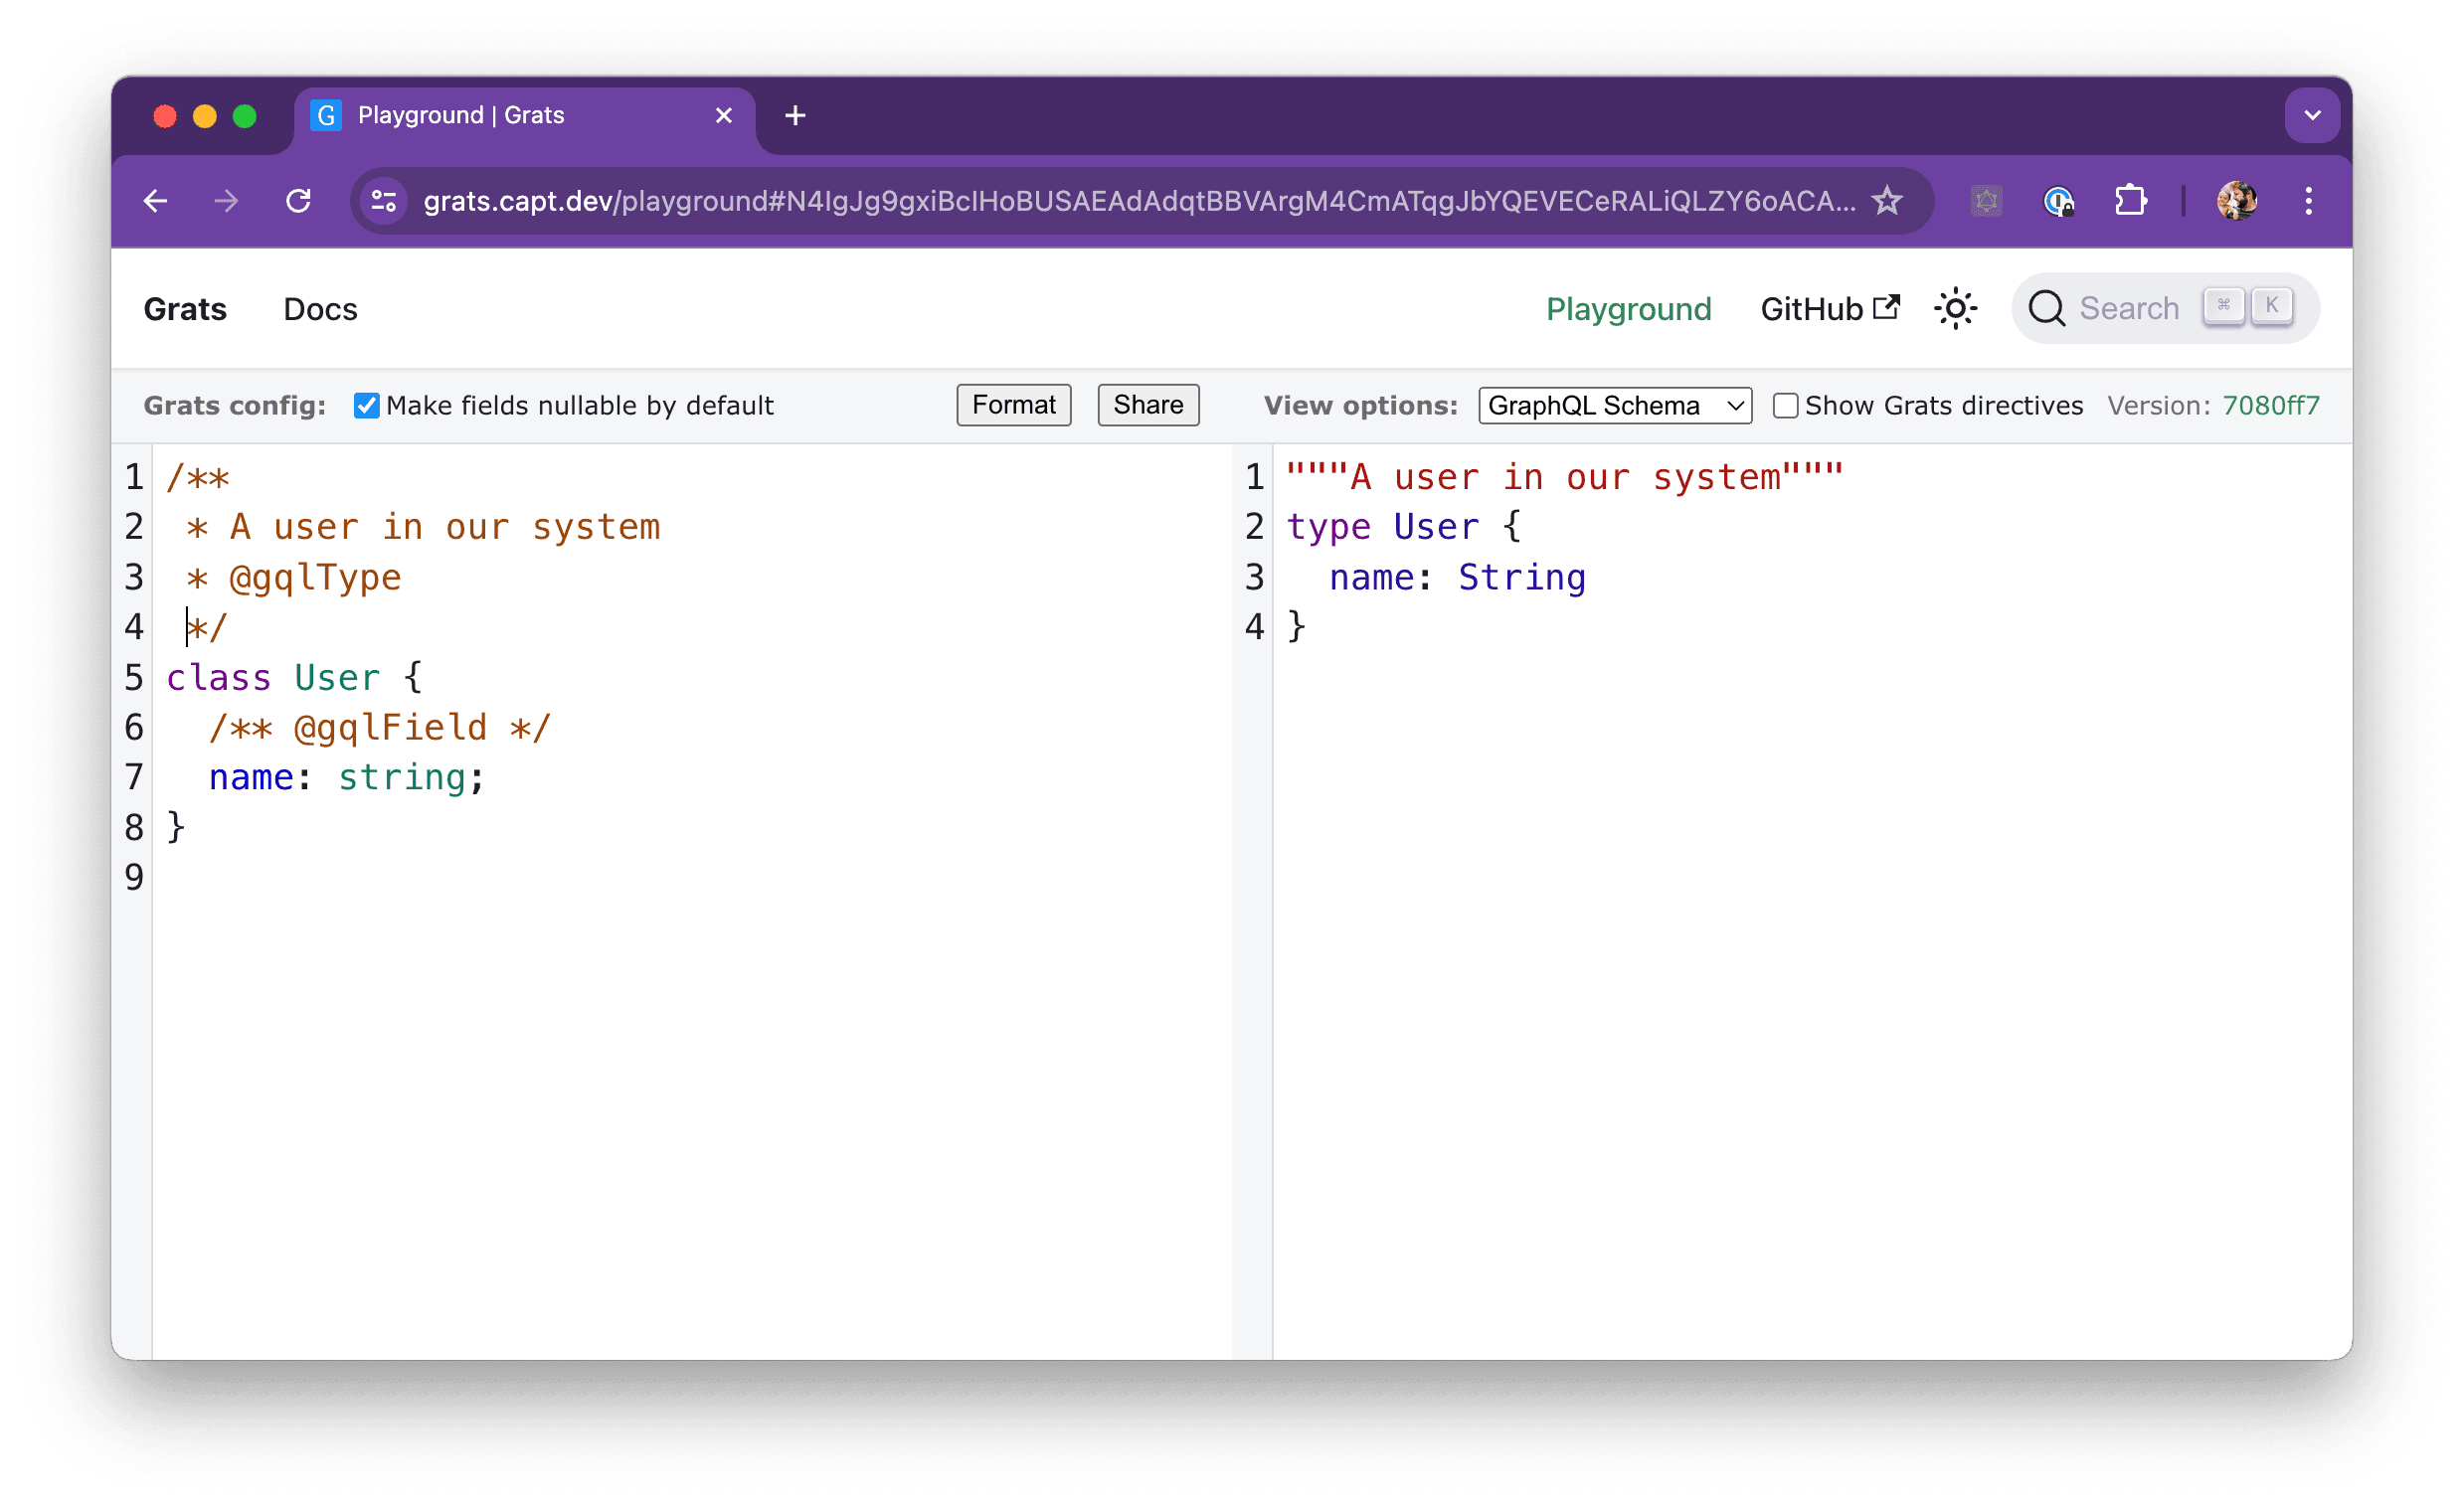Uncheck Make fields nullable by default
Screen dimensions: 2464x1507
(366, 405)
